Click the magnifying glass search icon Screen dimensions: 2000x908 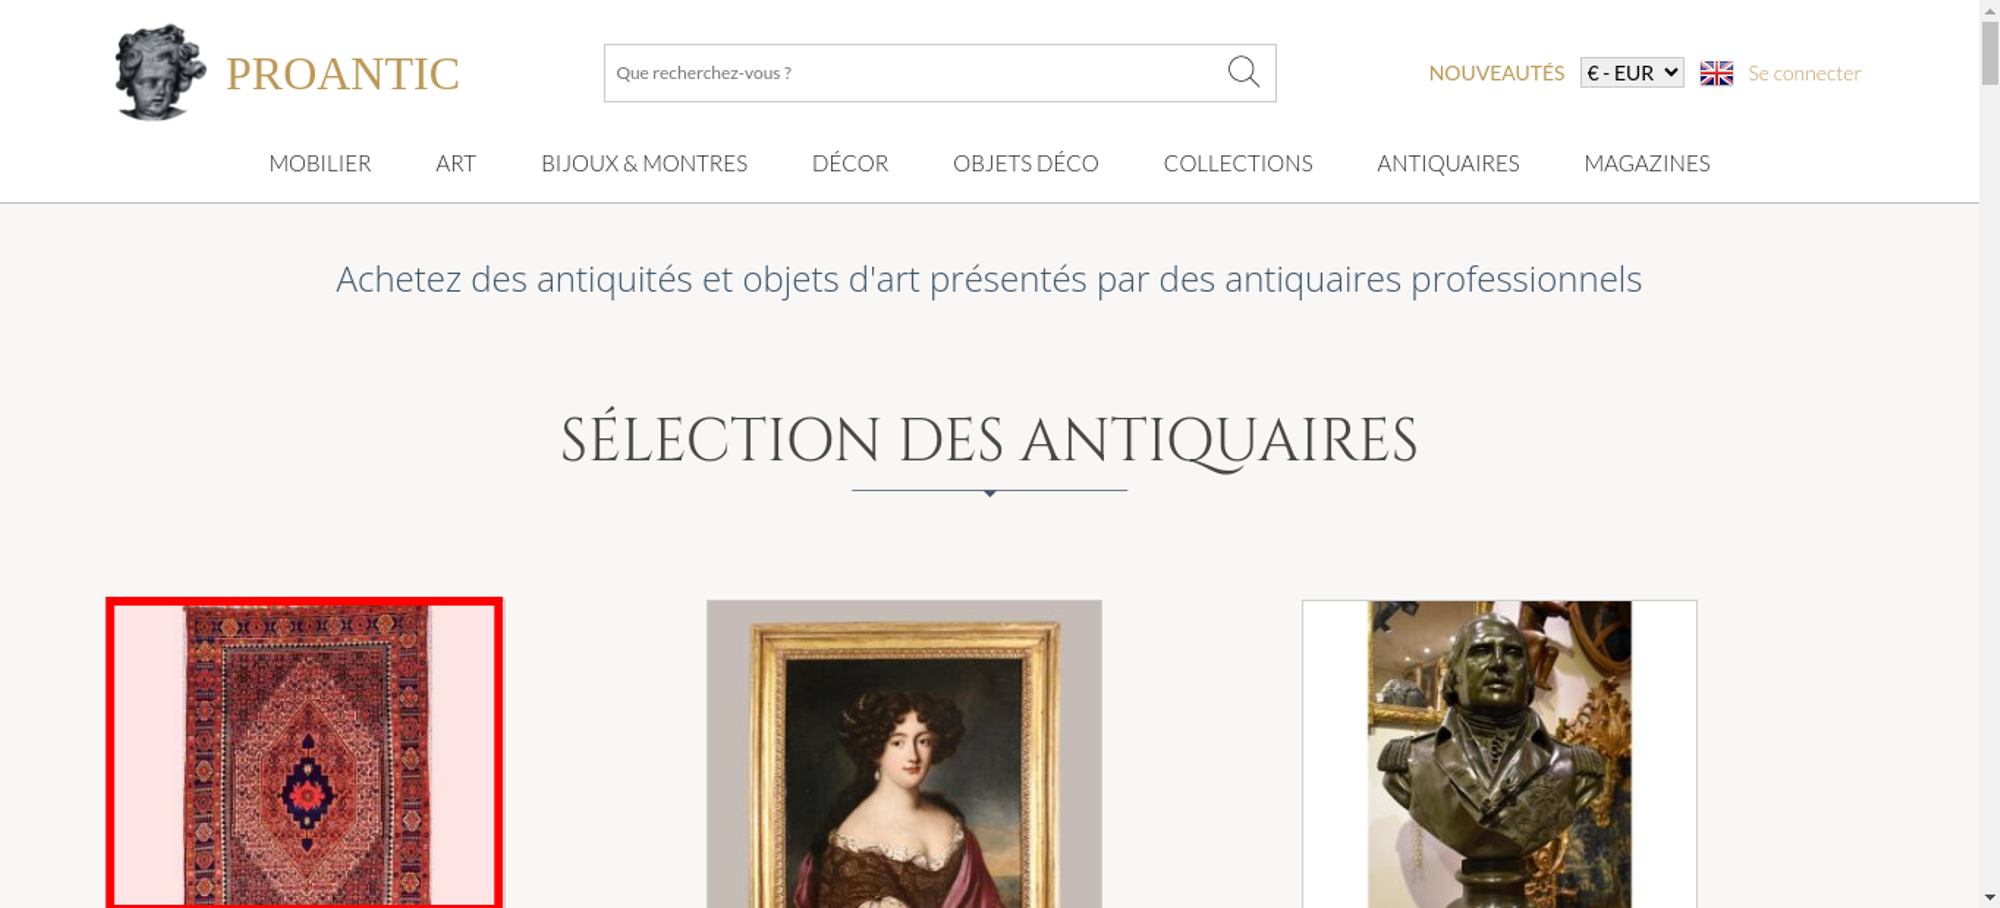pyautogui.click(x=1243, y=72)
